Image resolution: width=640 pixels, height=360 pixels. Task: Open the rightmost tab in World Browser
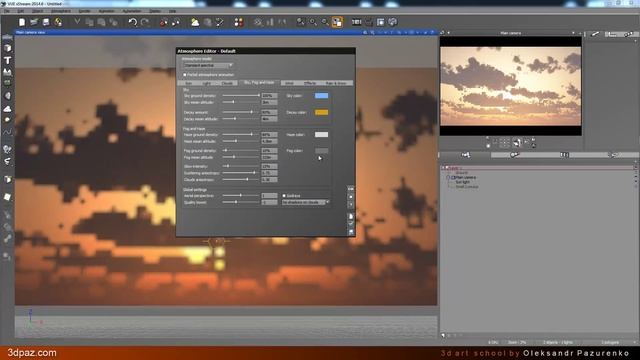click(614, 155)
